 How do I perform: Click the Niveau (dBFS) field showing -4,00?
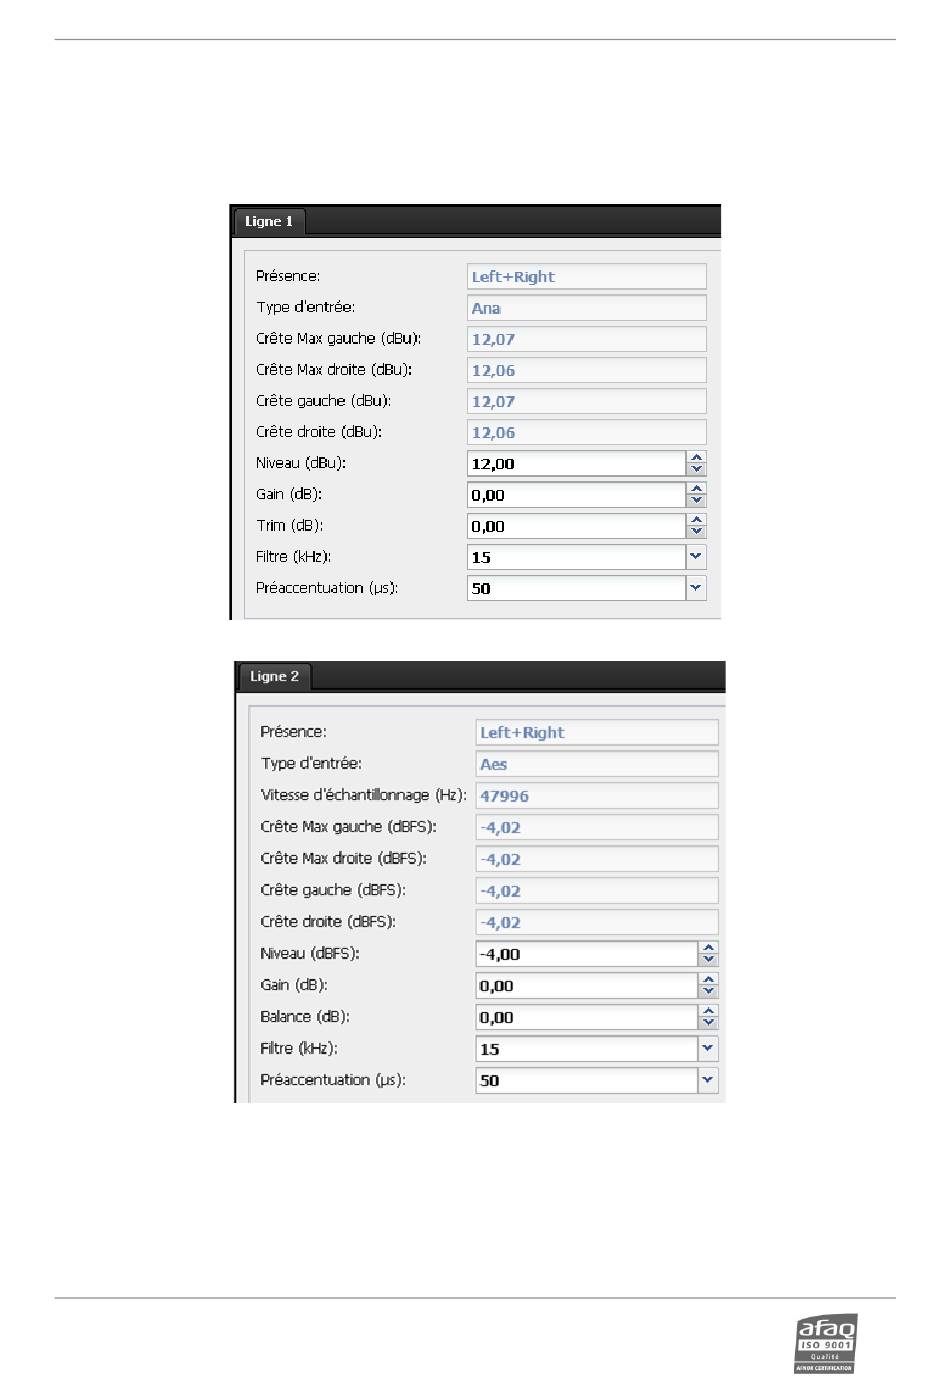586,954
